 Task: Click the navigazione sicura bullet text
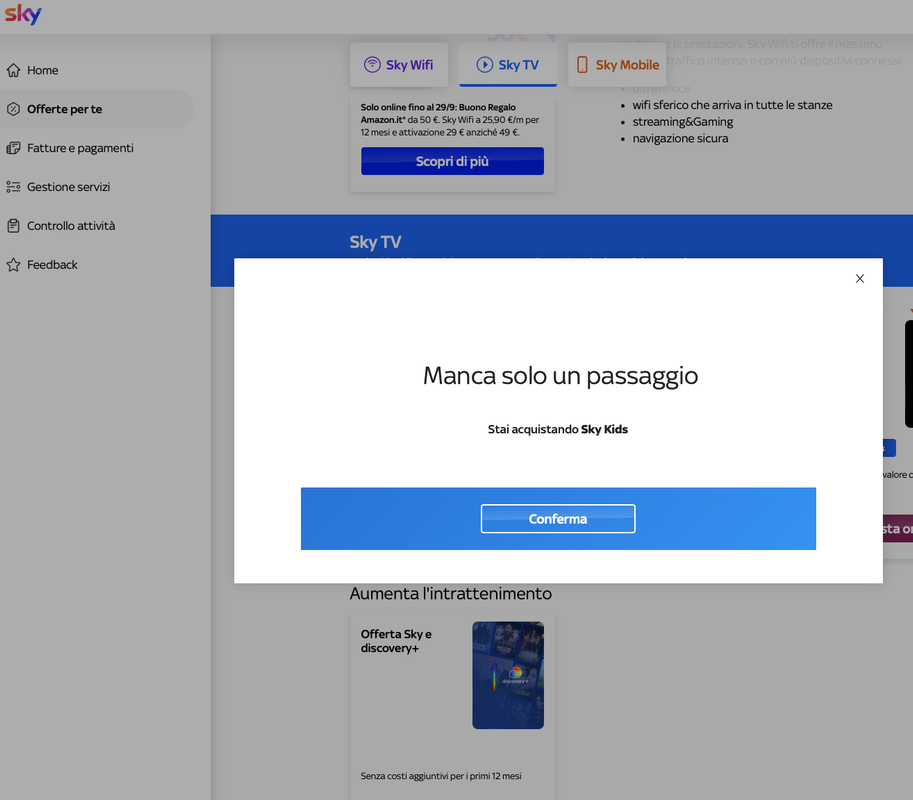click(680, 139)
